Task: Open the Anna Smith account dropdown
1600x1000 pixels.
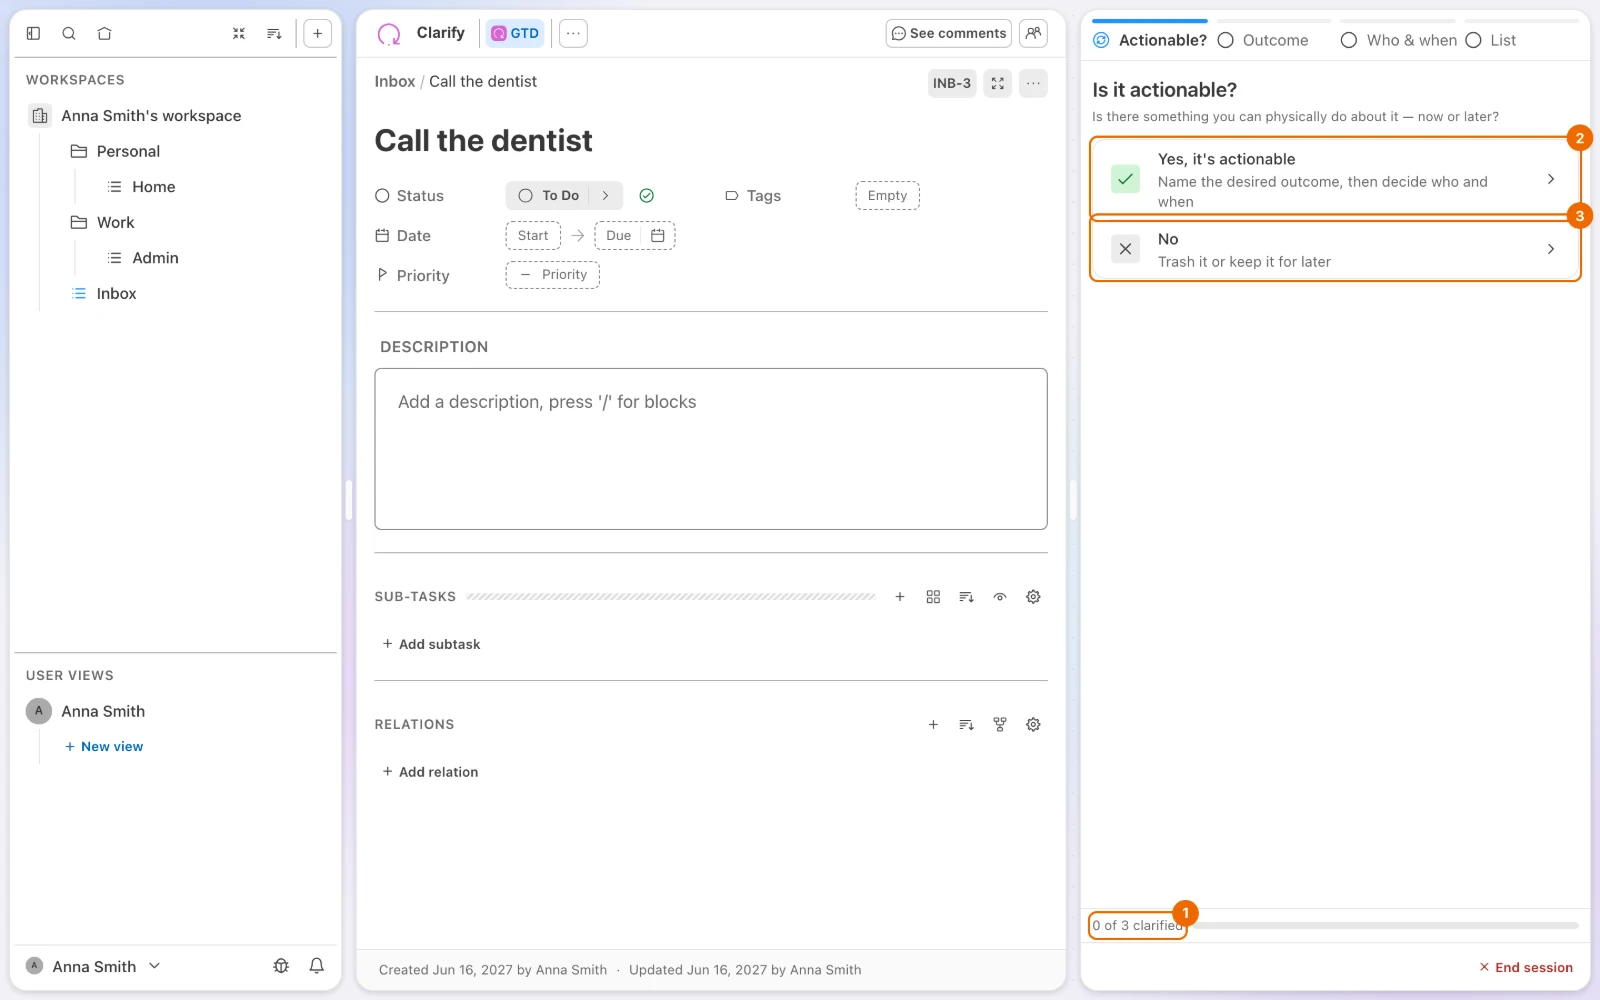Action: click(93, 966)
